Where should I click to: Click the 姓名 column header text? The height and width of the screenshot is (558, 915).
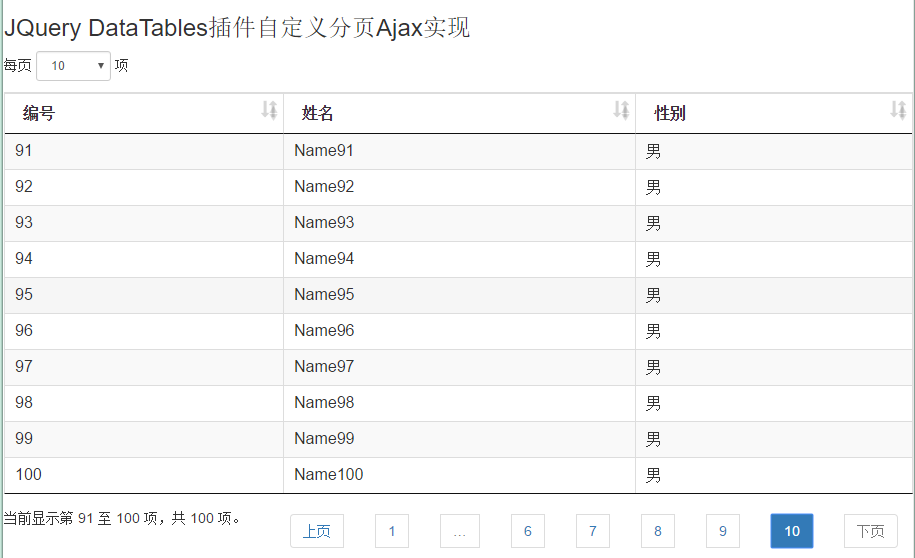coord(318,114)
